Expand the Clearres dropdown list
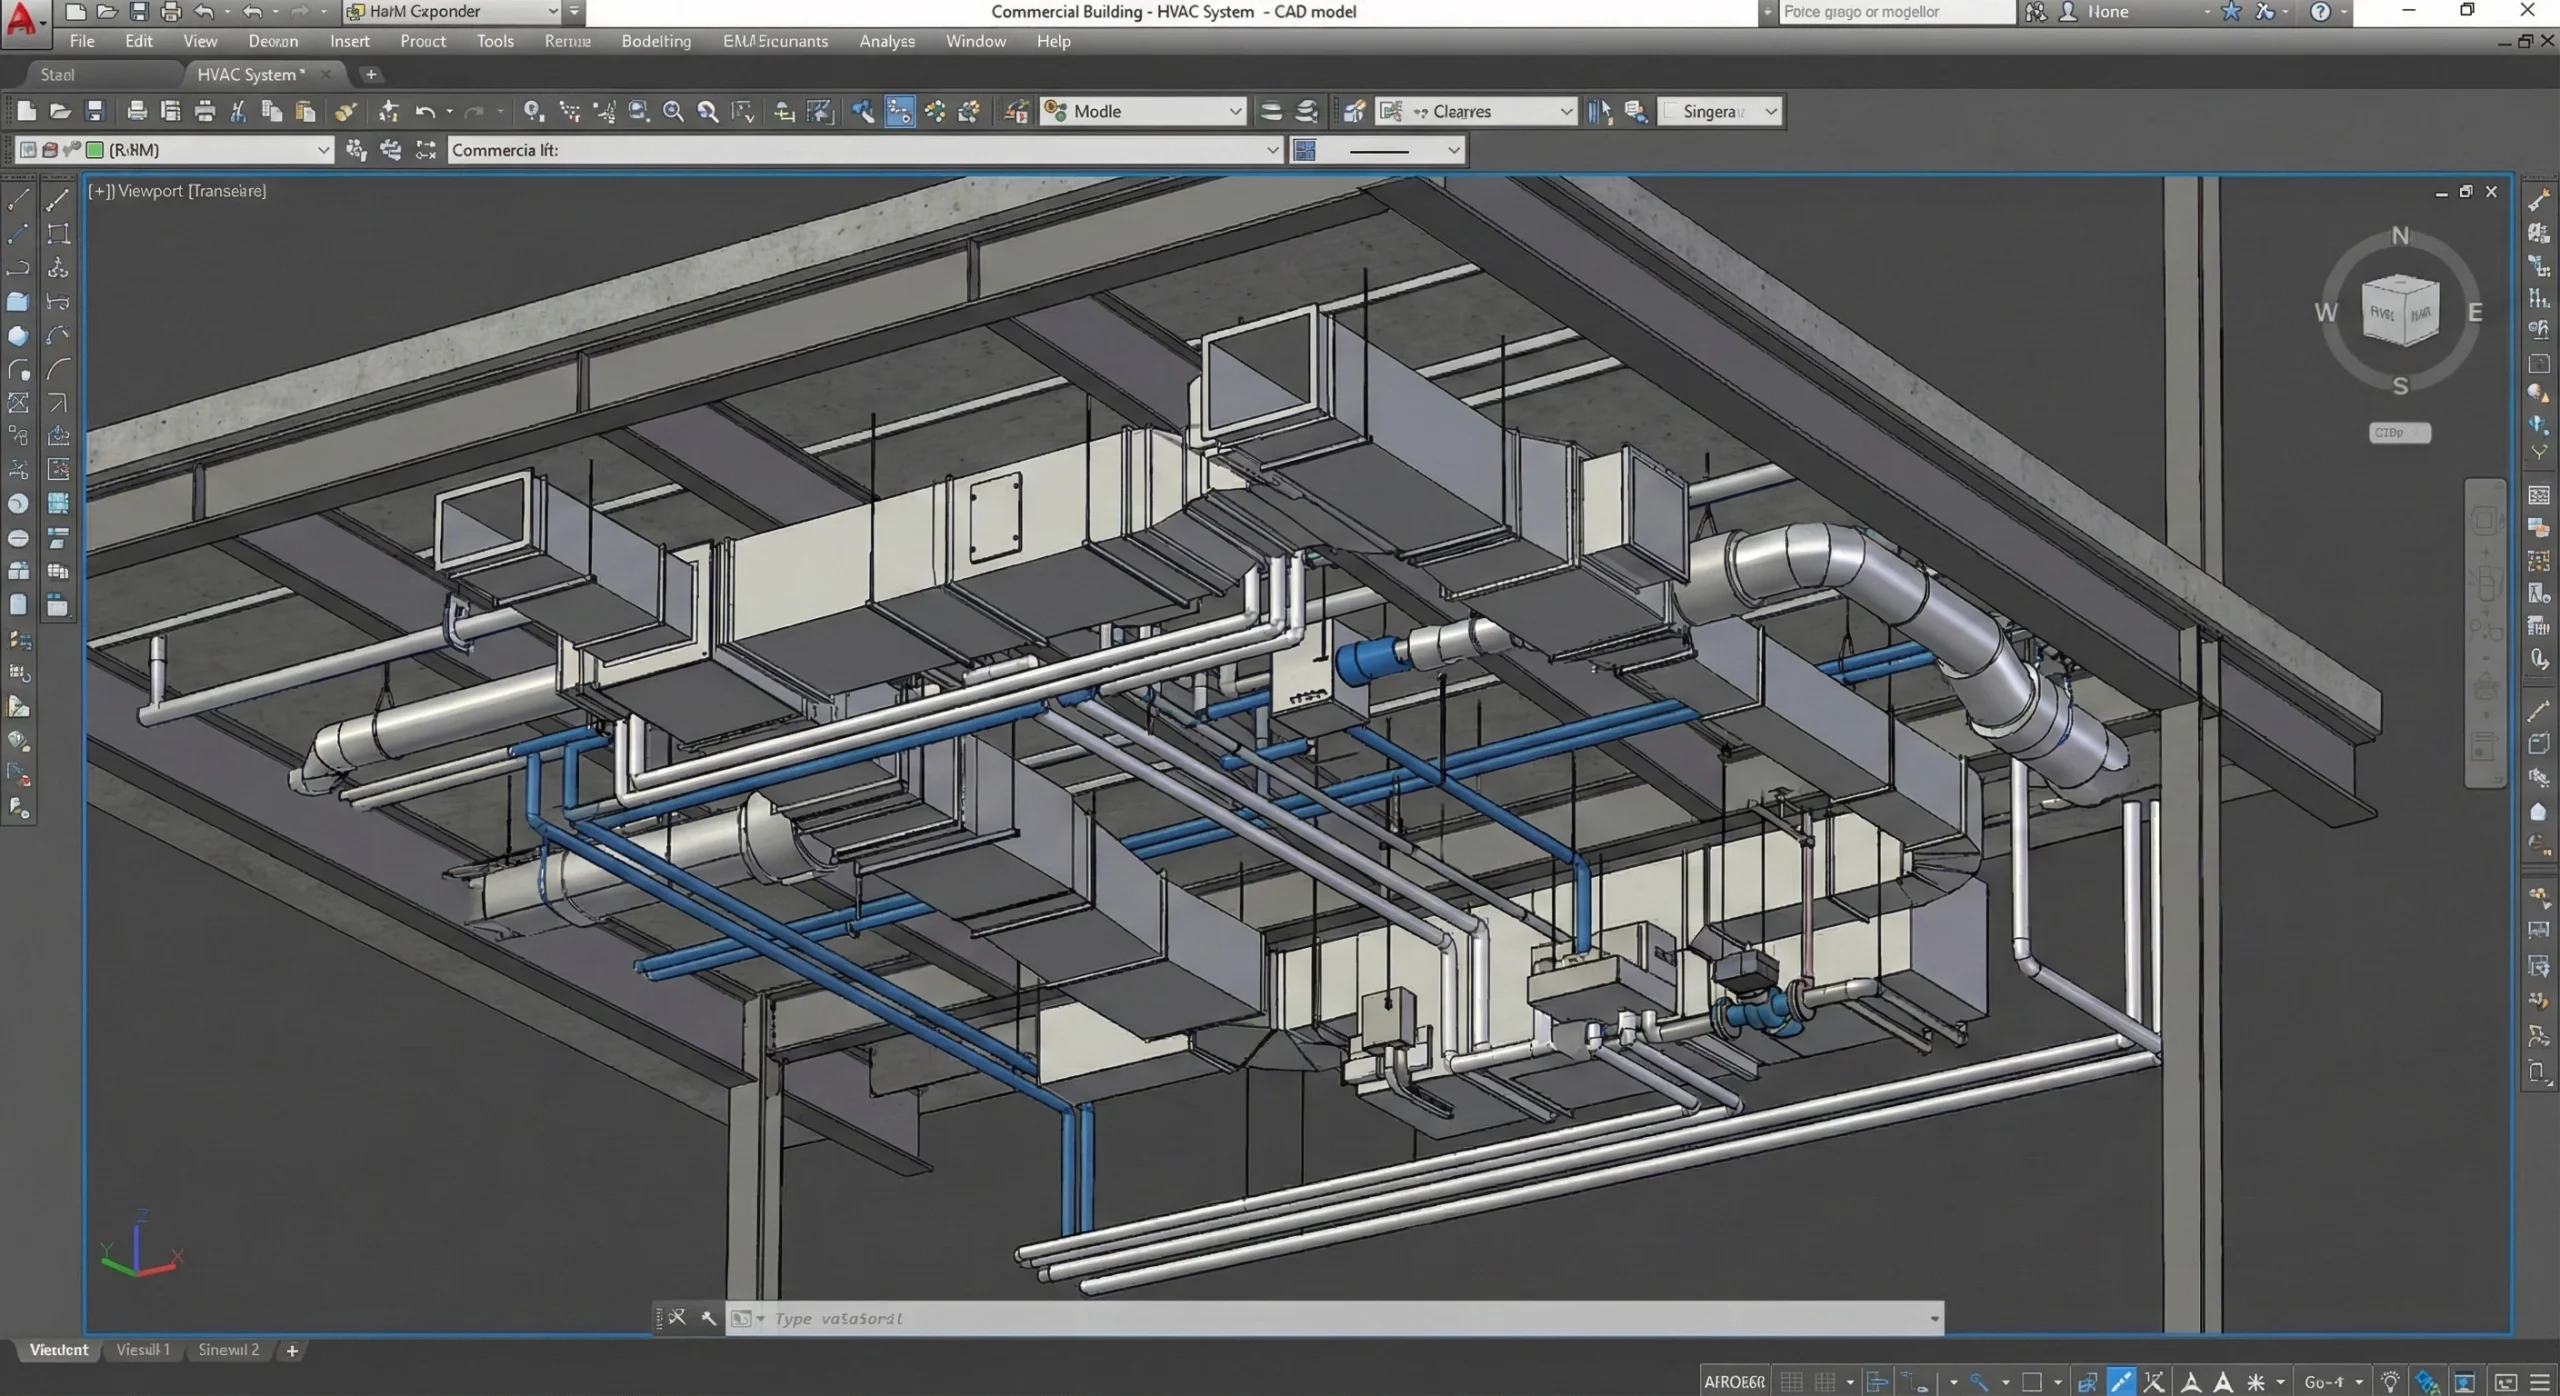 [x=1566, y=111]
